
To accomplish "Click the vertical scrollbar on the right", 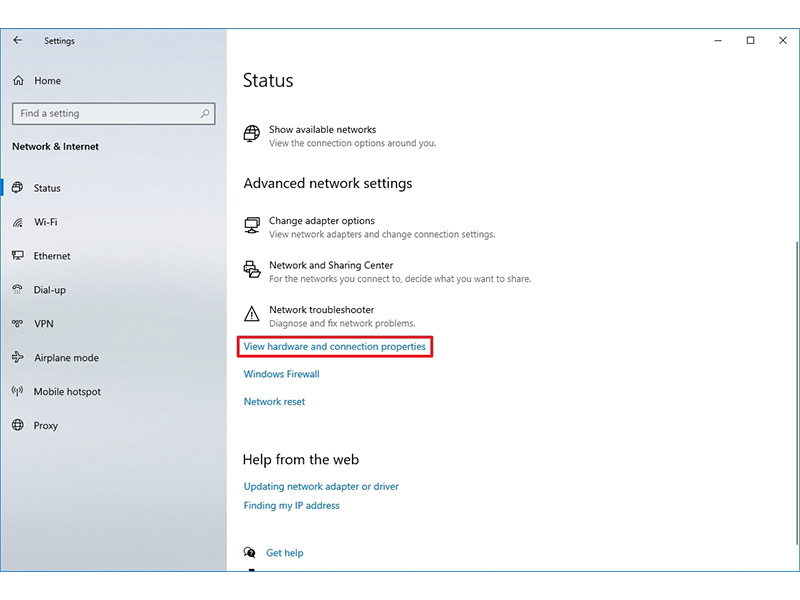I will coord(796,393).
